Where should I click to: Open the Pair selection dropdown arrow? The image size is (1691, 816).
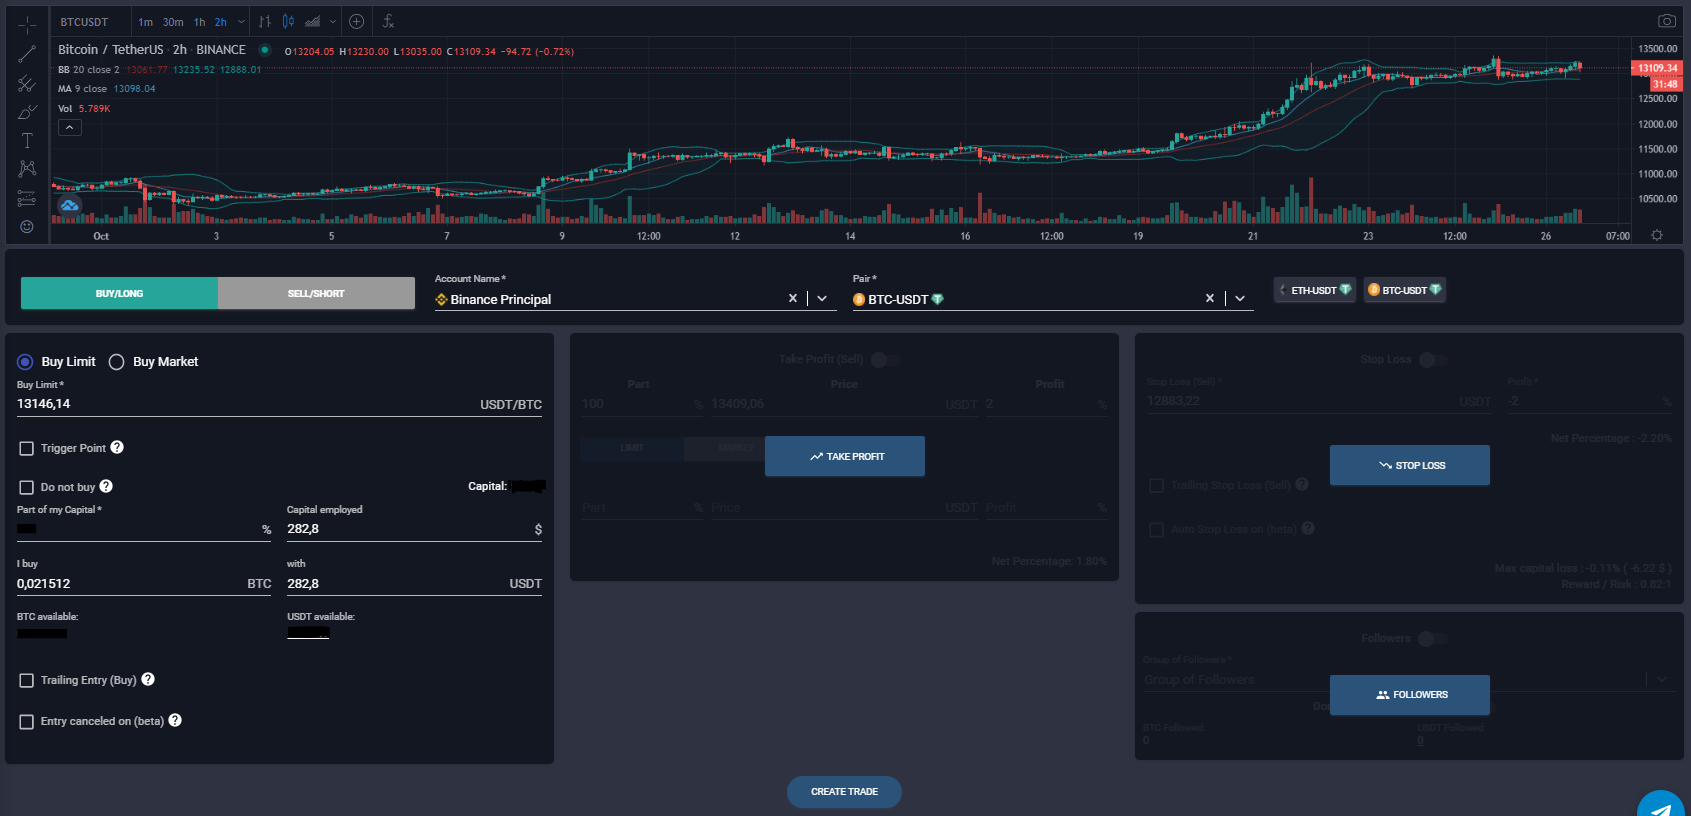pyautogui.click(x=1240, y=299)
